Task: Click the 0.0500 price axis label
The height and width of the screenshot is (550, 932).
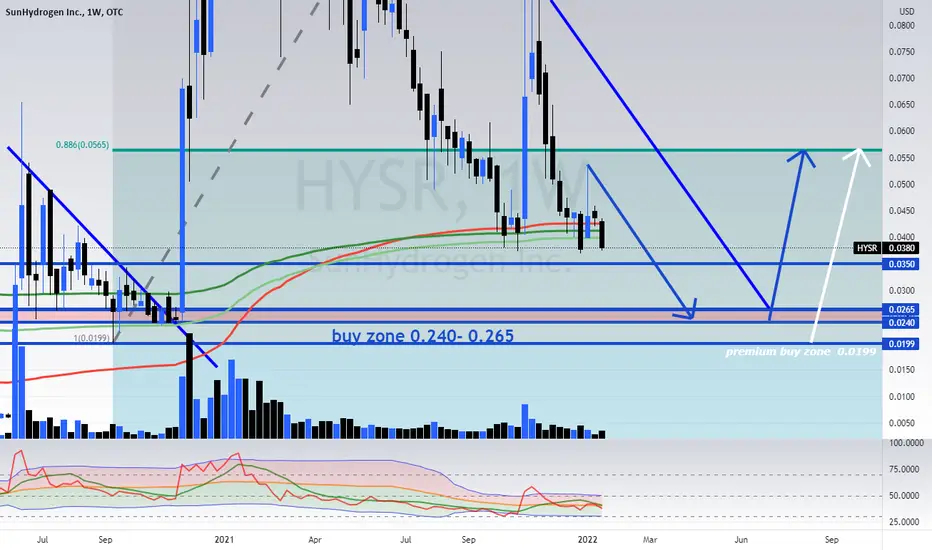Action: pos(902,184)
